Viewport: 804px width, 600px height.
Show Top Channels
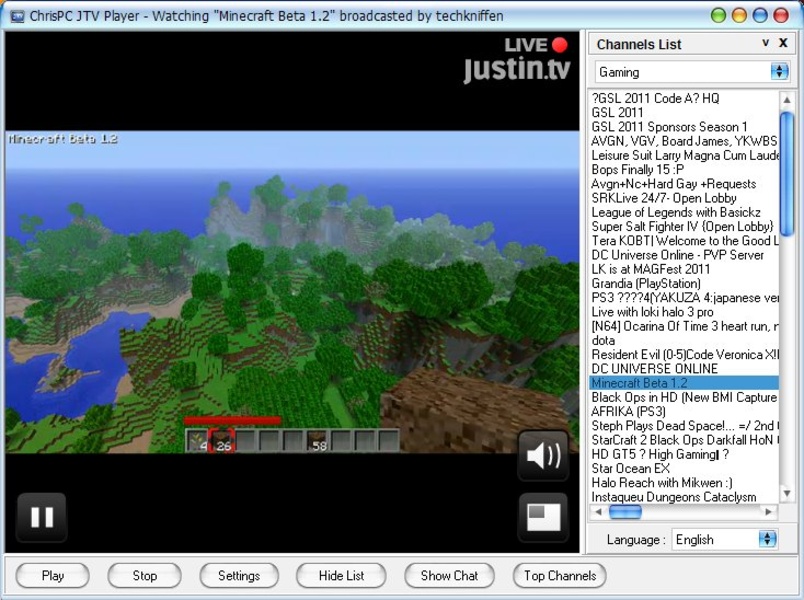click(560, 575)
